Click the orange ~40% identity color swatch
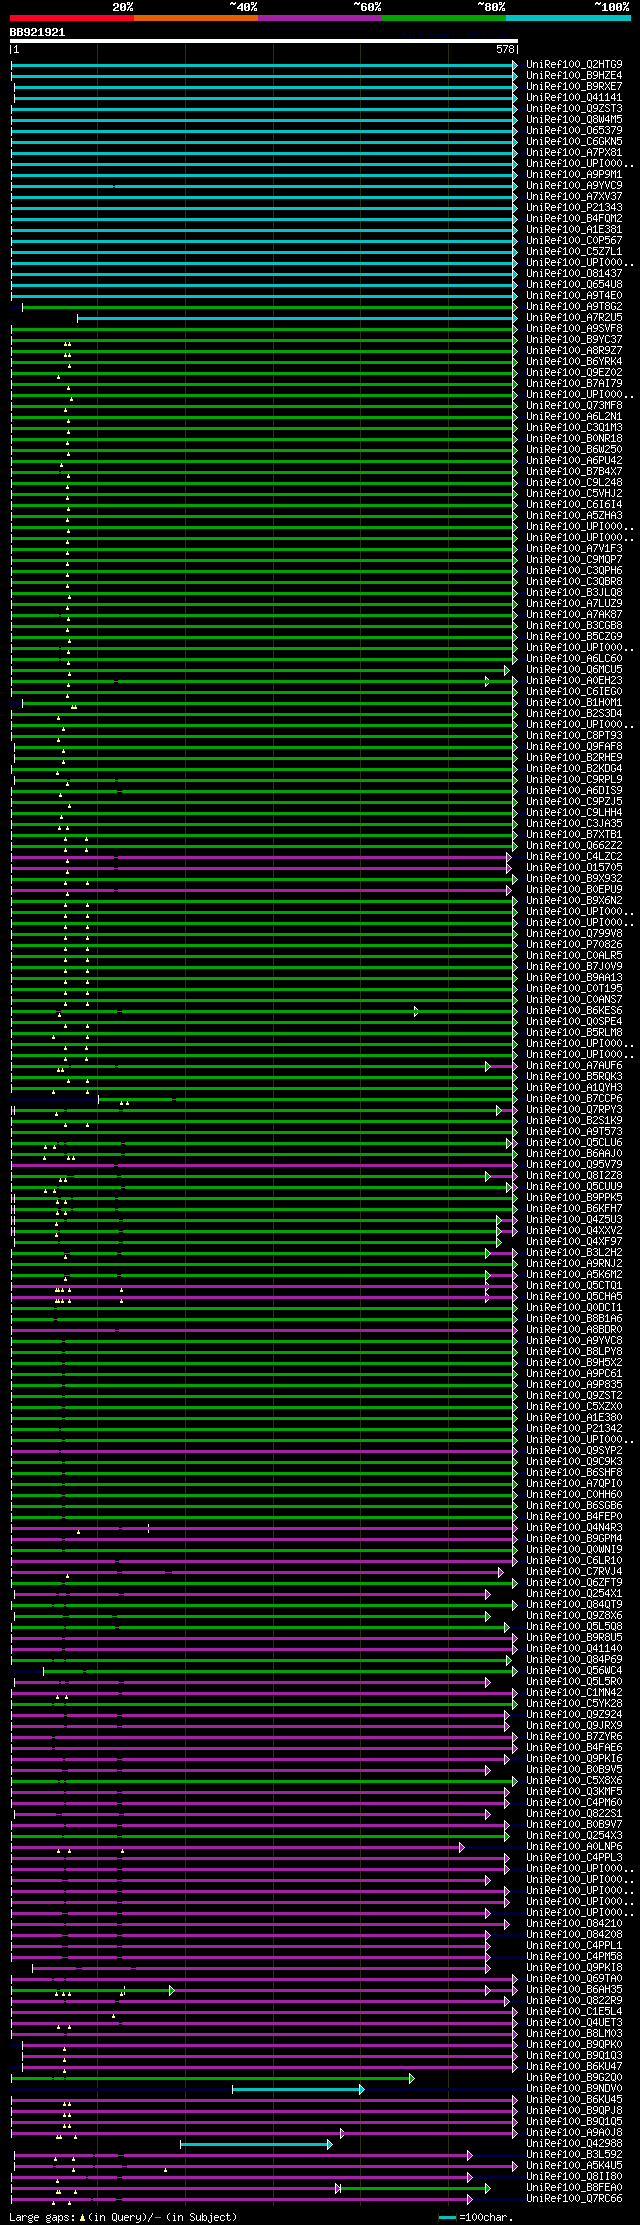640x2225 pixels. tap(196, 18)
